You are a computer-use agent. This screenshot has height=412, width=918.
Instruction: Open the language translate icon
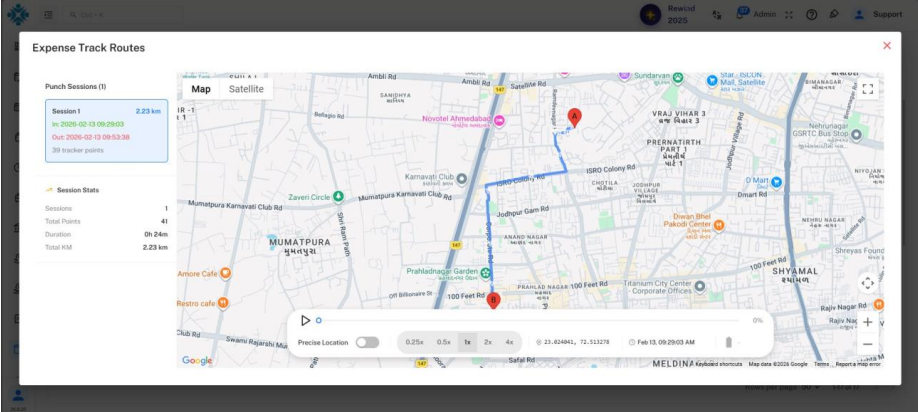717,15
